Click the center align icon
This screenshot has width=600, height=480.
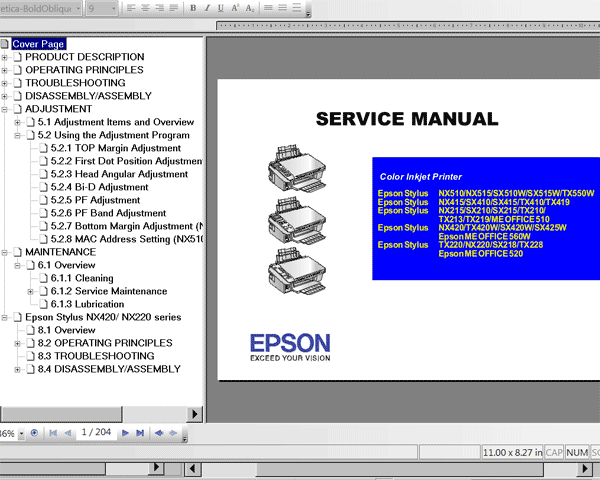[x=145, y=8]
